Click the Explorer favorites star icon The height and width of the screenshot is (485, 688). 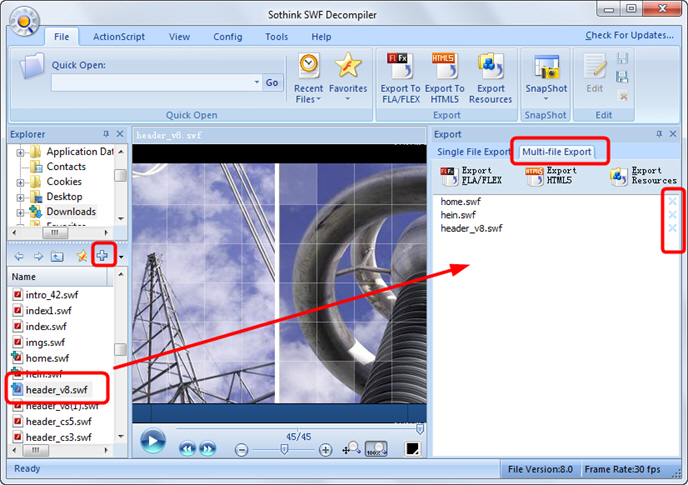point(82,255)
